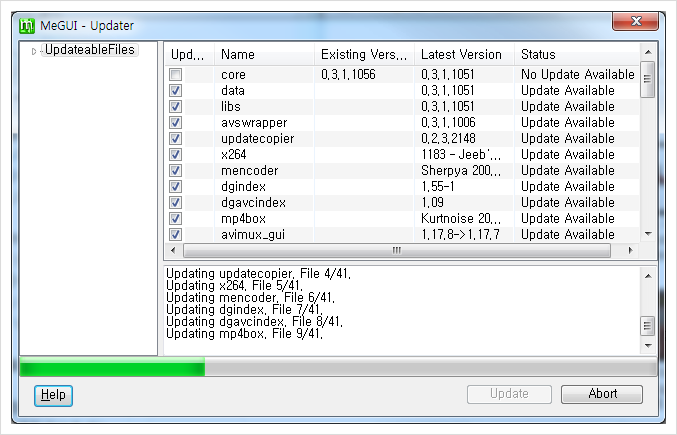Click the 1.09 version cell
The height and width of the screenshot is (435, 677).
click(x=432, y=202)
